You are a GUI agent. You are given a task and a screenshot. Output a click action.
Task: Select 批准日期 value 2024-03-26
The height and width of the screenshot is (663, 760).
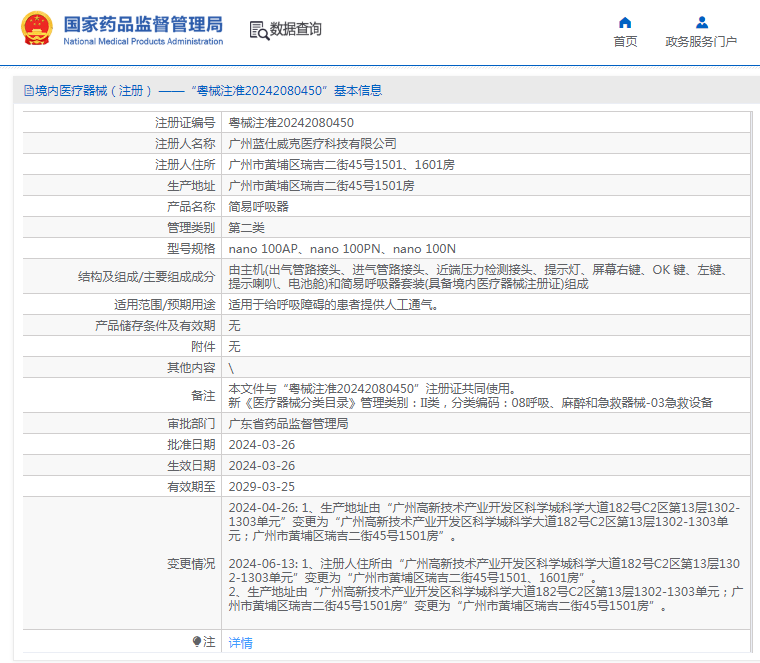[x=262, y=444]
